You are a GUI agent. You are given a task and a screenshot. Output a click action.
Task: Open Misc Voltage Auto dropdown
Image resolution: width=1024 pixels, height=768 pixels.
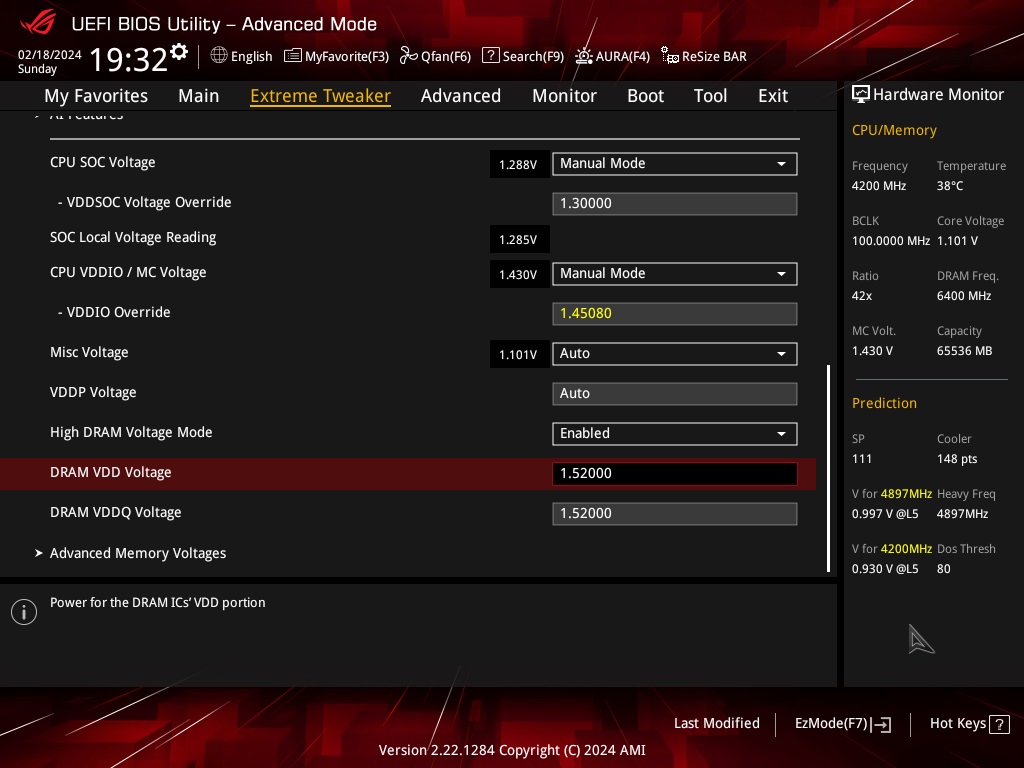click(x=675, y=353)
